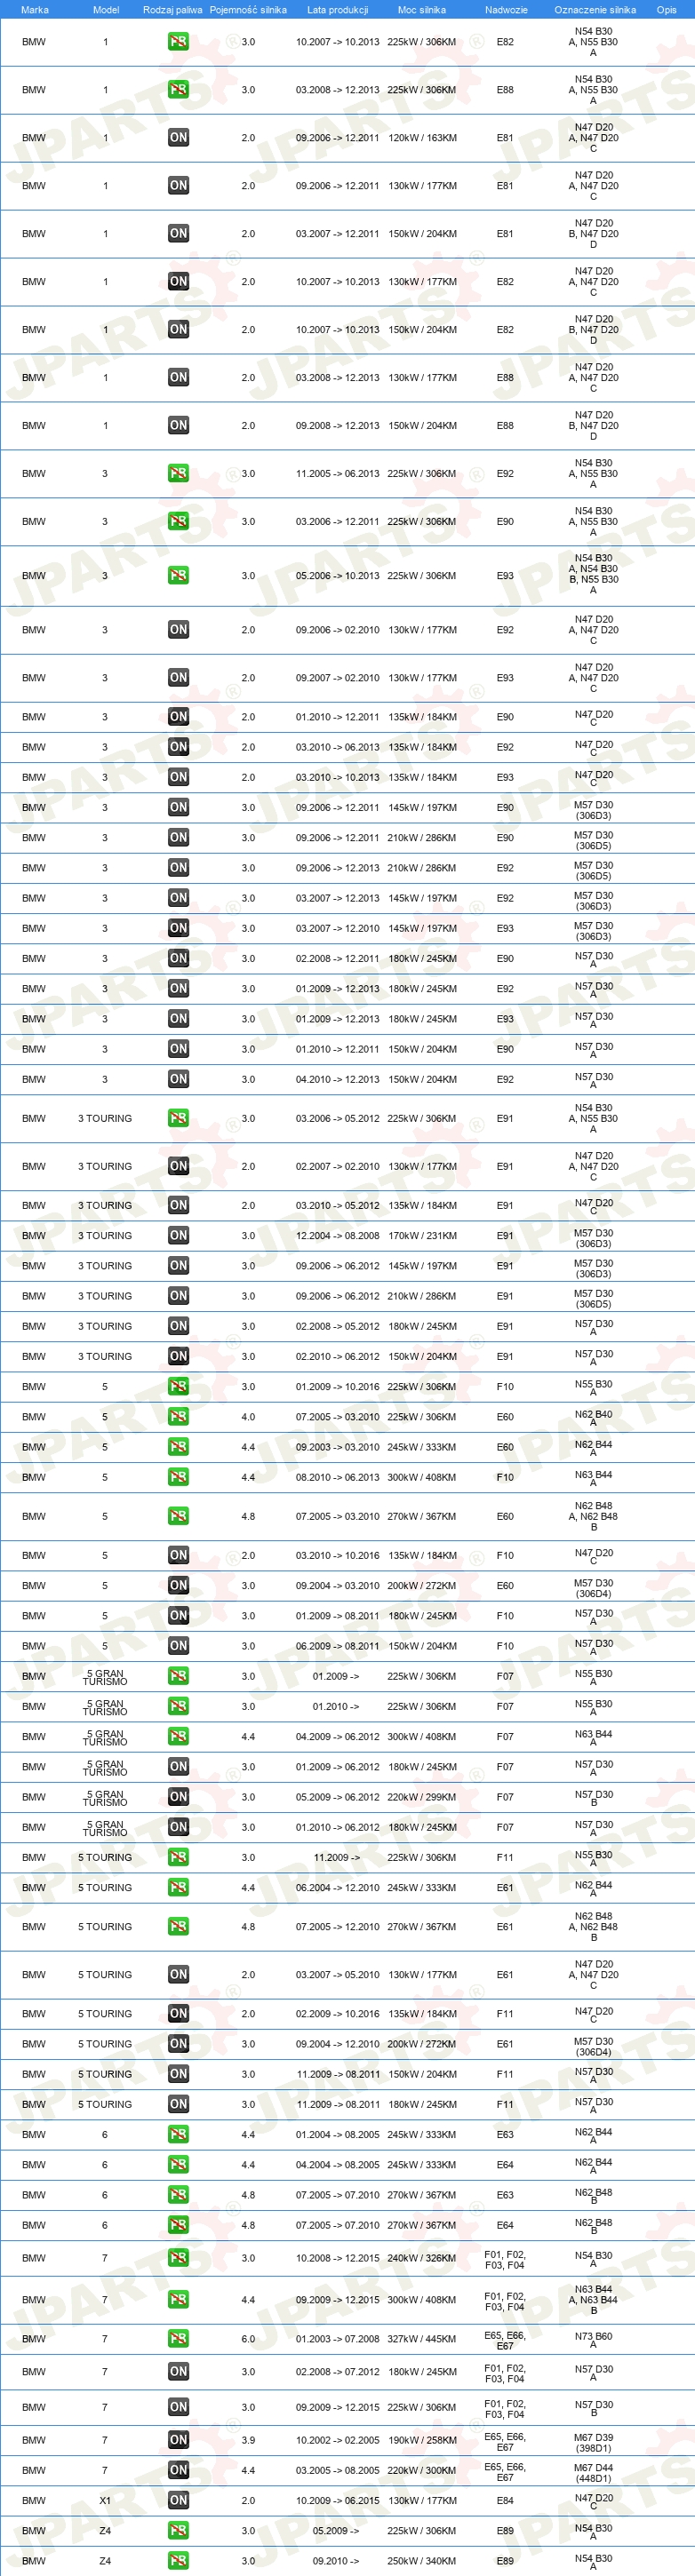The image size is (695, 2576).
Task: Select the 11.2005 -> 06.2013 production years cell
Action: pyautogui.click(x=337, y=474)
